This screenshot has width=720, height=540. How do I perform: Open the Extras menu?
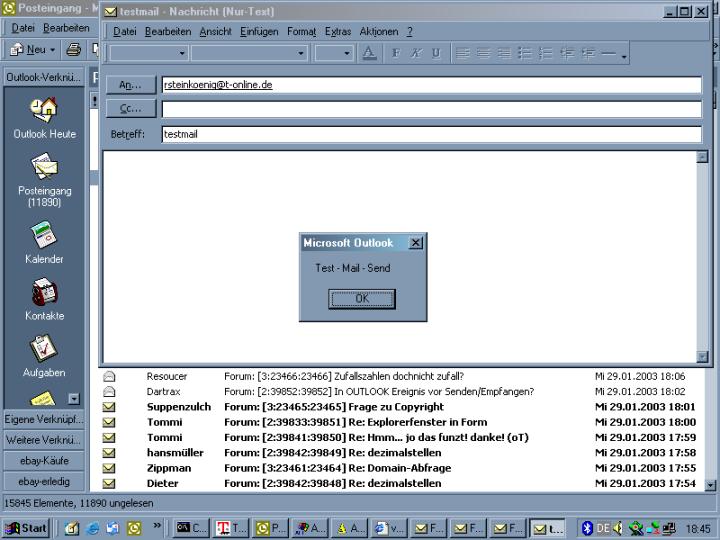[x=338, y=31]
